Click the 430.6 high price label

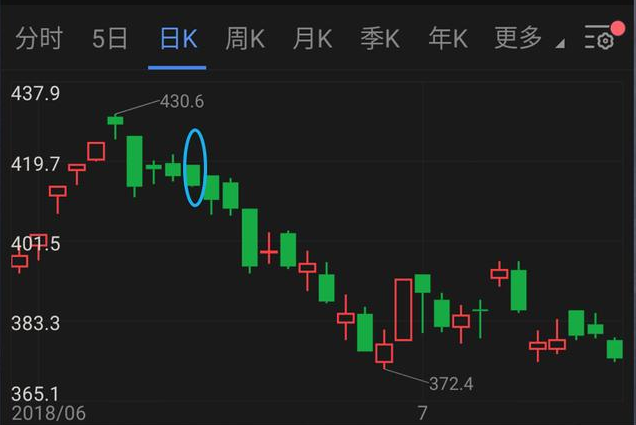pyautogui.click(x=182, y=101)
